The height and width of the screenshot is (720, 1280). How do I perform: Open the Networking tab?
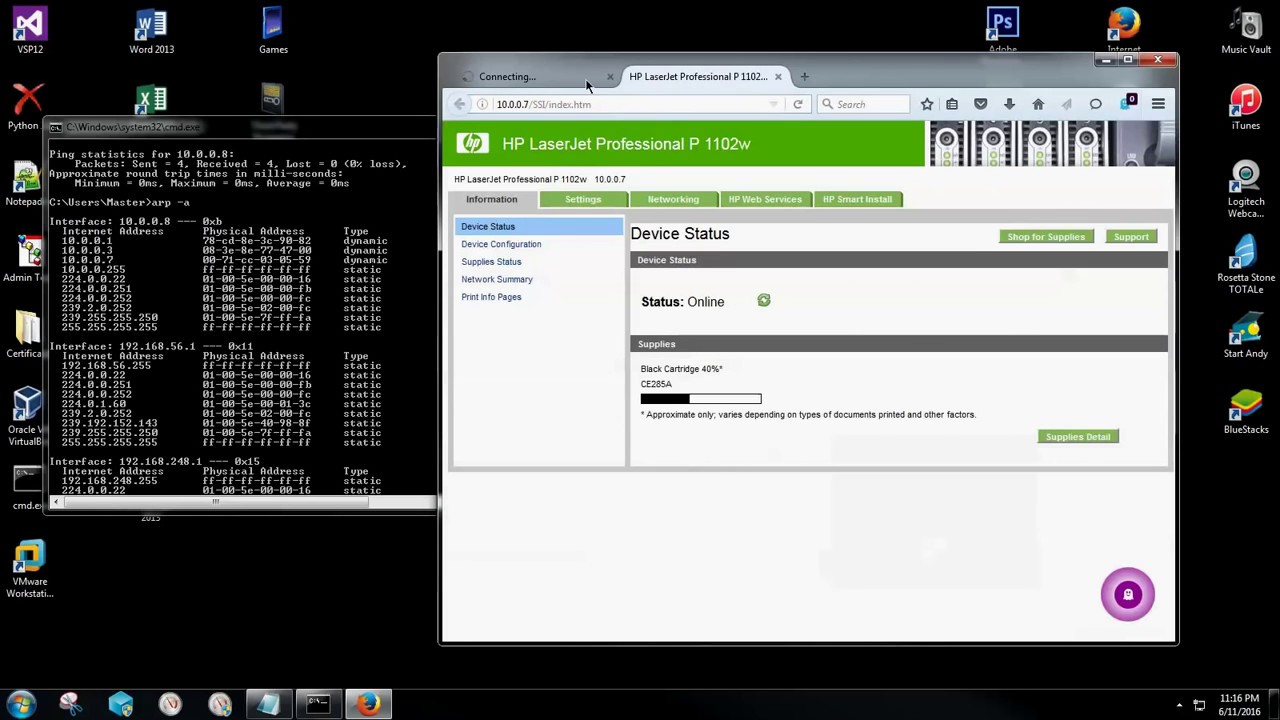pyautogui.click(x=673, y=199)
